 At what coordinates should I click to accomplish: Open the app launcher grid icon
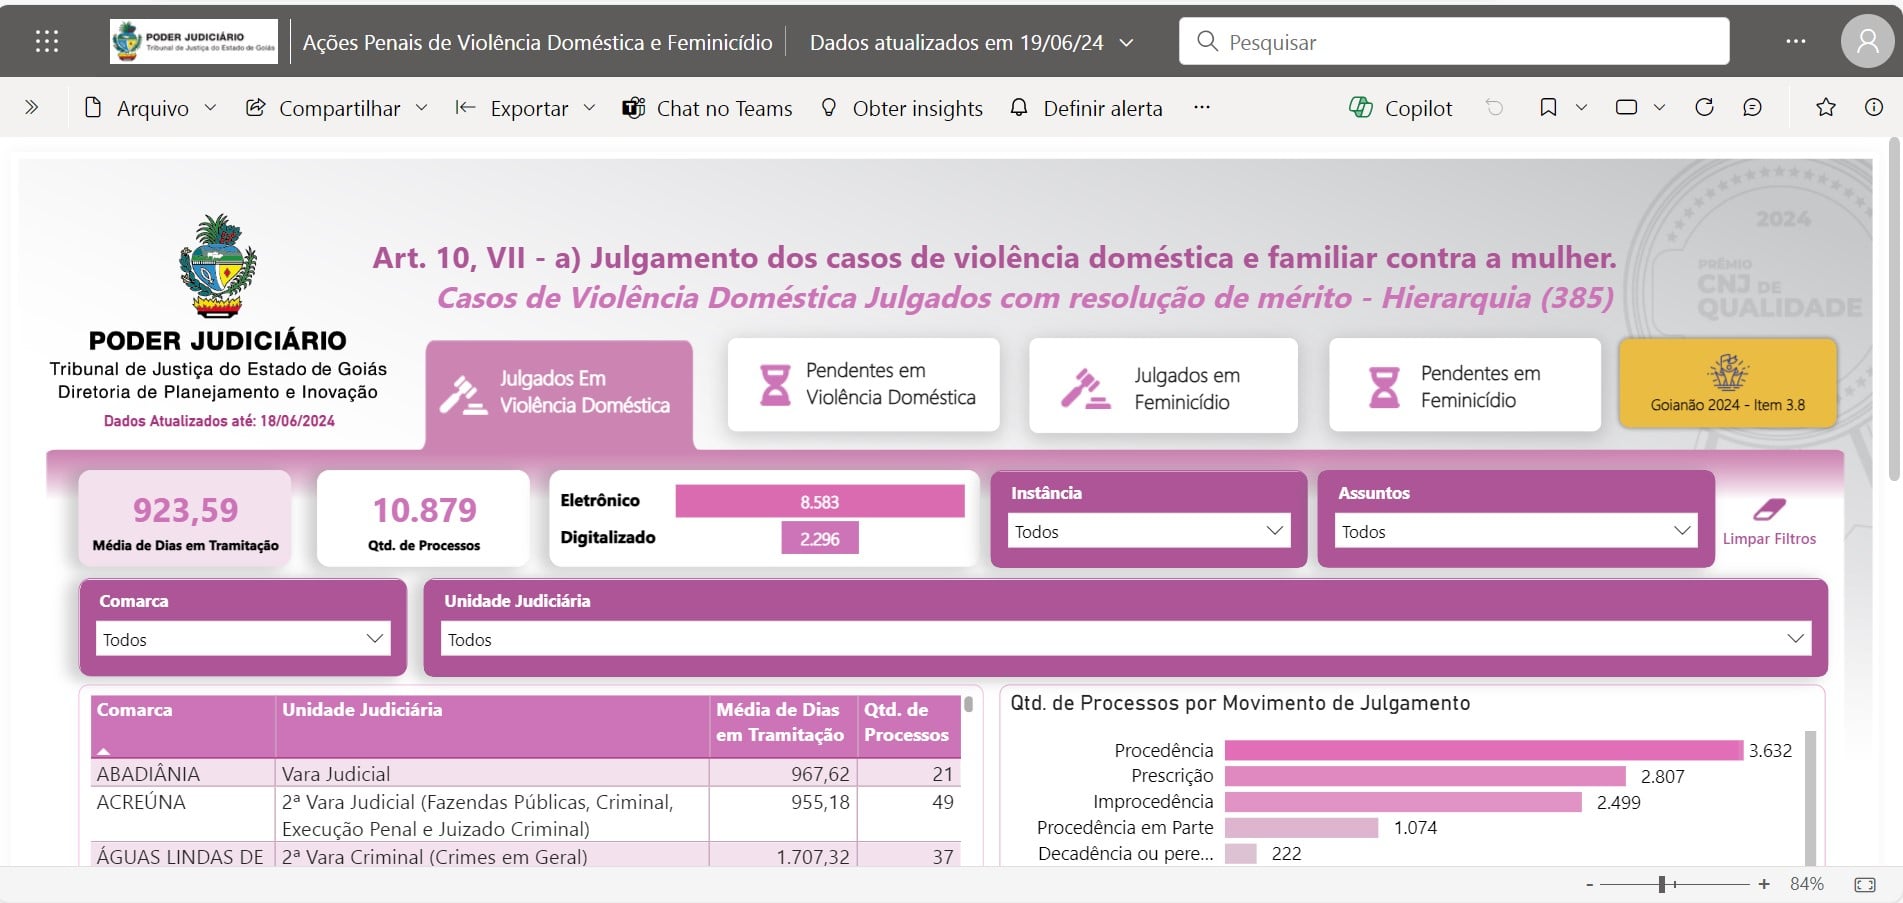(x=47, y=41)
